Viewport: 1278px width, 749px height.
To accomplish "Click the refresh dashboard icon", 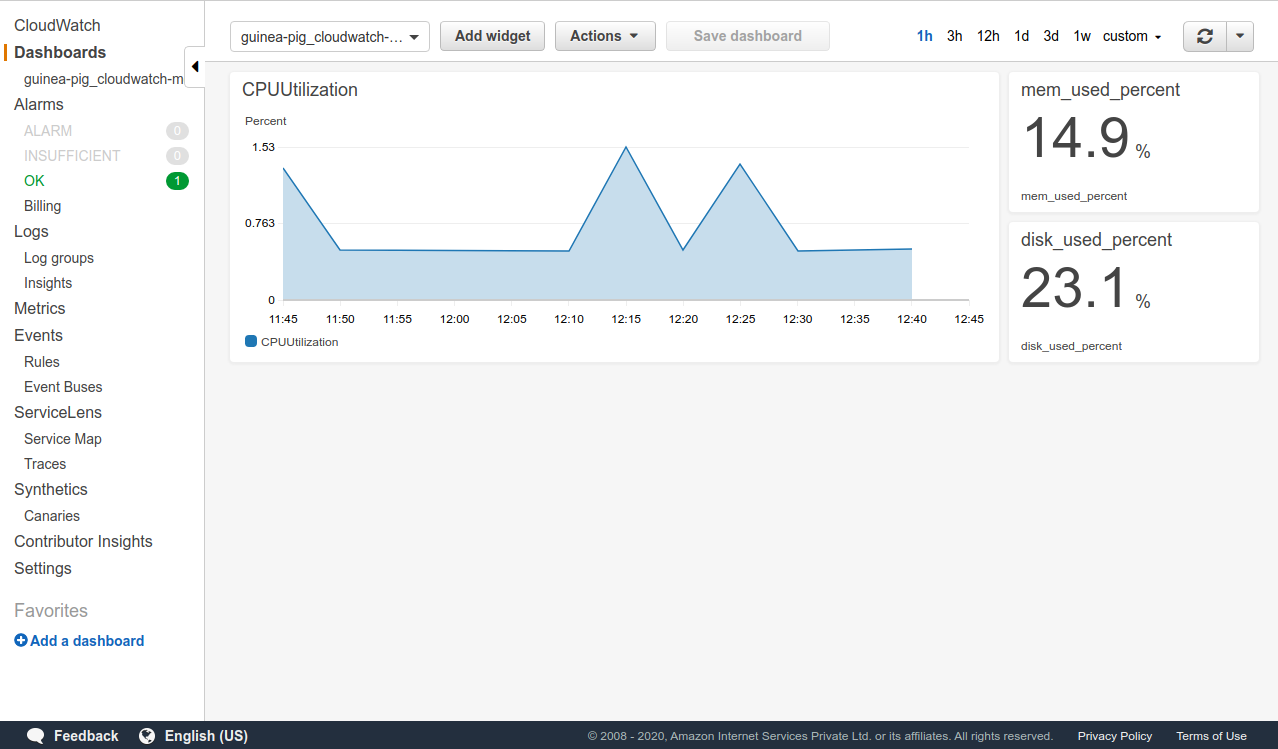I will [1205, 36].
